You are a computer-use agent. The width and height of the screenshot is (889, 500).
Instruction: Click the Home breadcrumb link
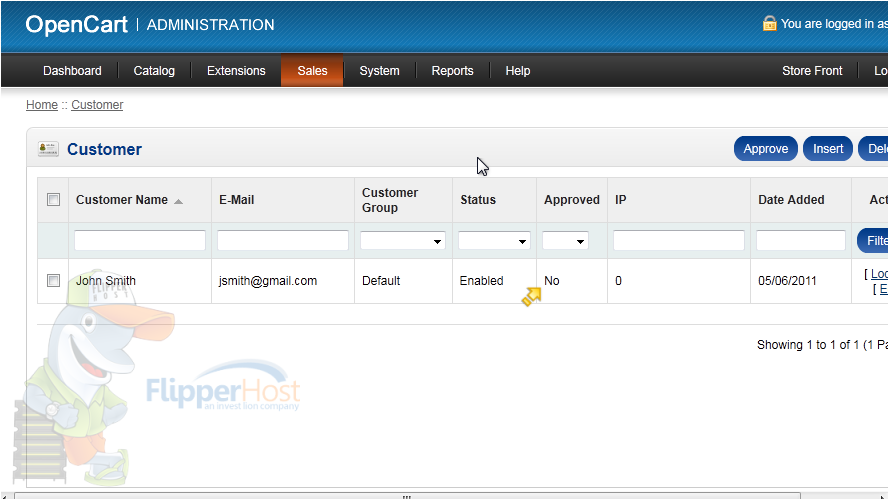pos(42,105)
